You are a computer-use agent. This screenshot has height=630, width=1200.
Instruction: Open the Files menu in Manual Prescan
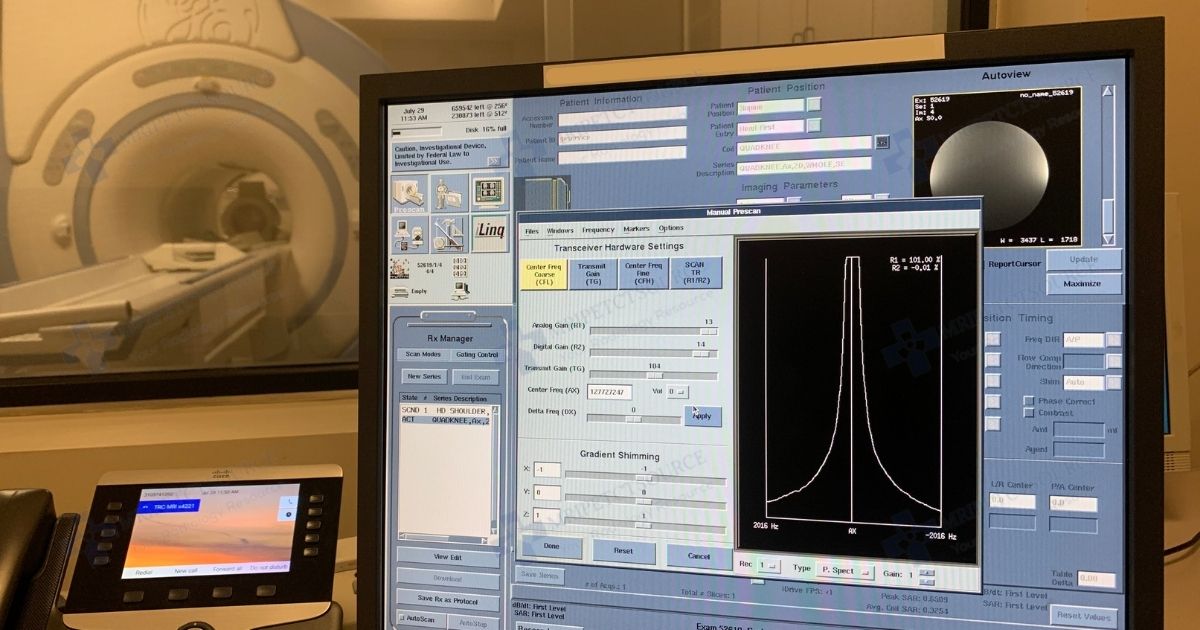pos(532,231)
